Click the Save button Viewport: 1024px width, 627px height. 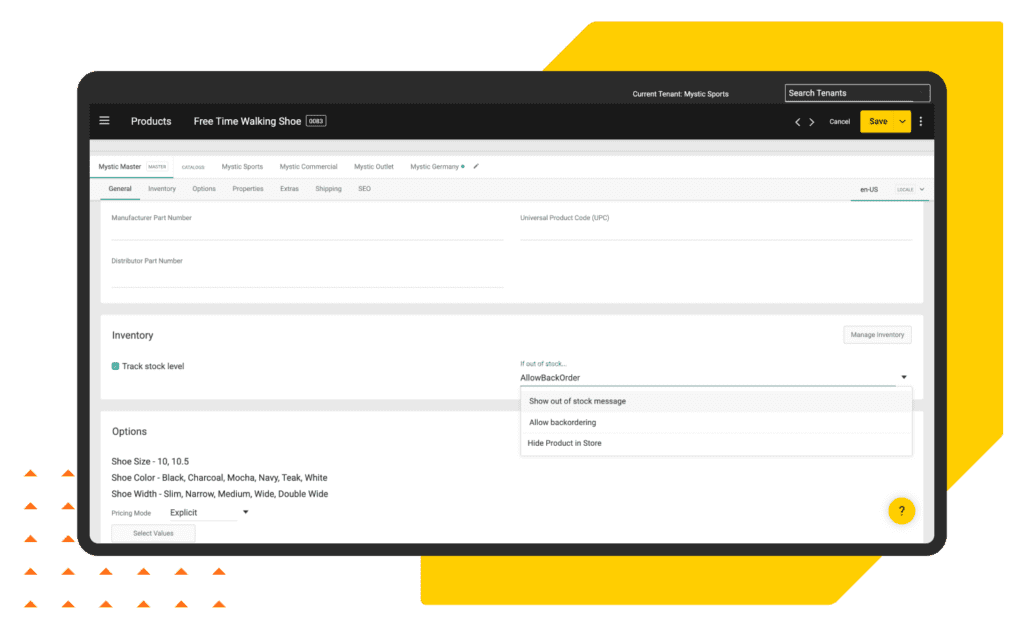tap(878, 121)
